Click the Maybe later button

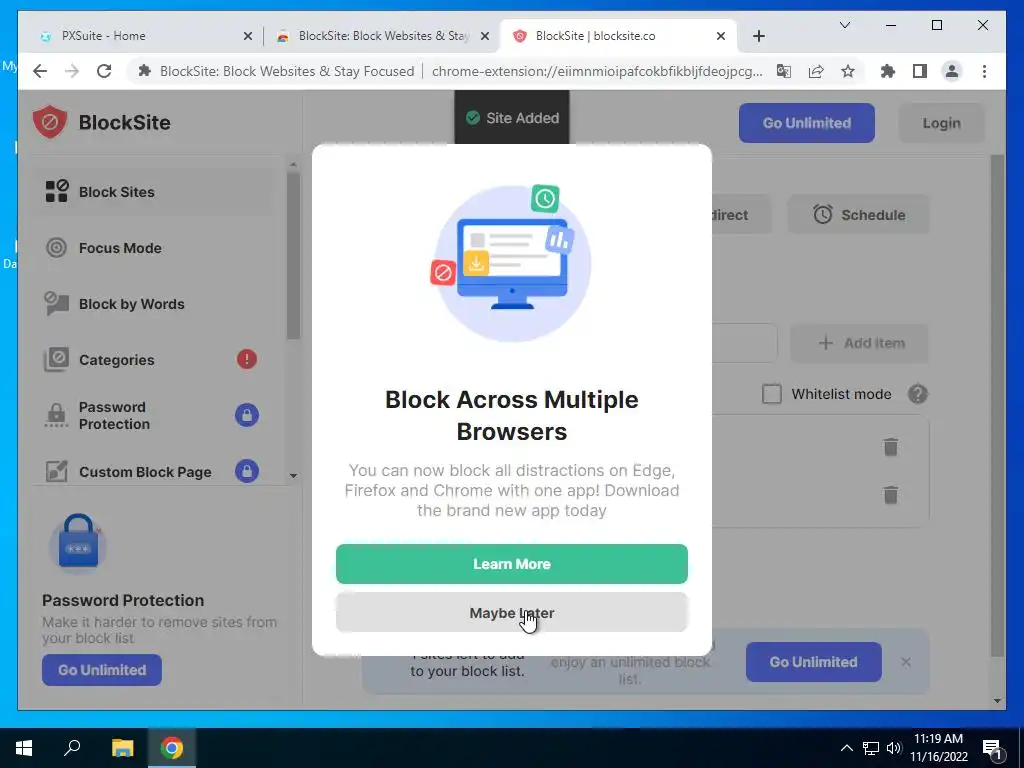pyautogui.click(x=511, y=613)
